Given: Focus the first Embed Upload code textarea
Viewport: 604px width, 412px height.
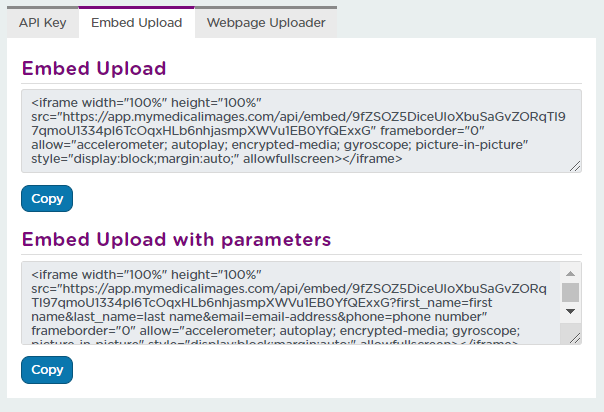Looking at the screenshot, I should coord(301,131).
